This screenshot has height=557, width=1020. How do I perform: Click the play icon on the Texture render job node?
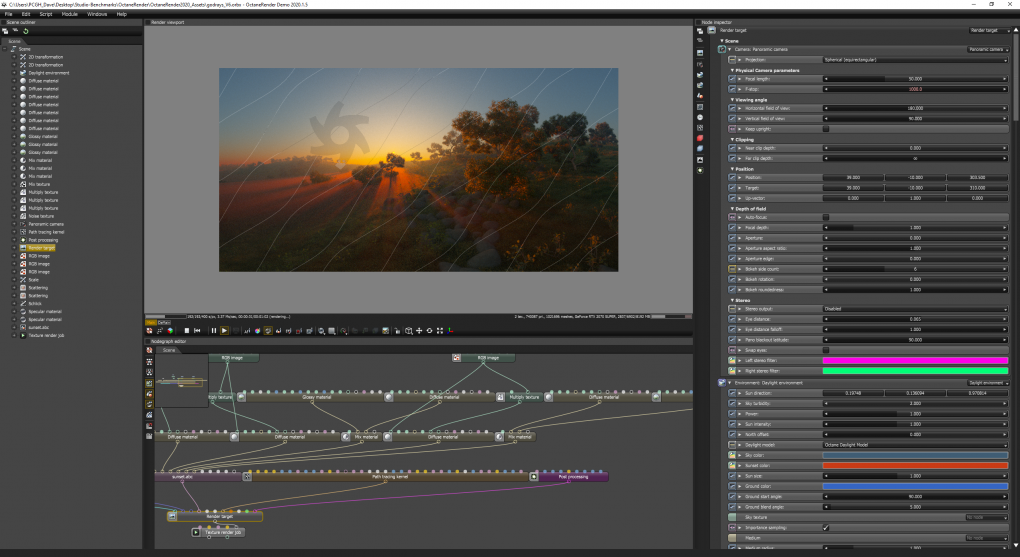[x=196, y=532]
